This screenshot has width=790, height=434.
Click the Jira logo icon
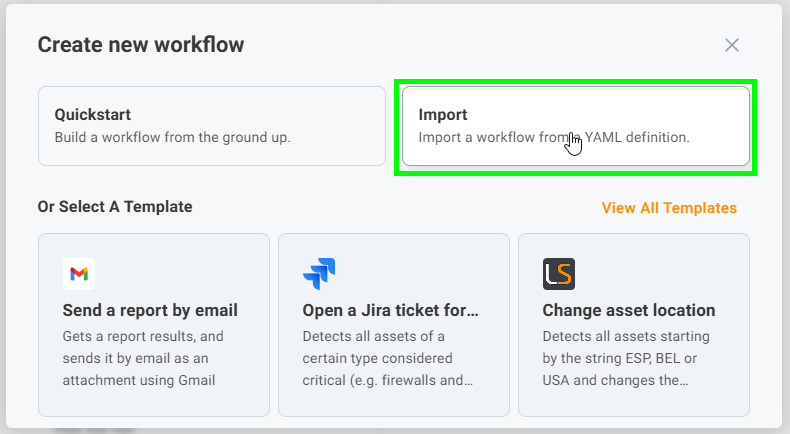(318, 273)
